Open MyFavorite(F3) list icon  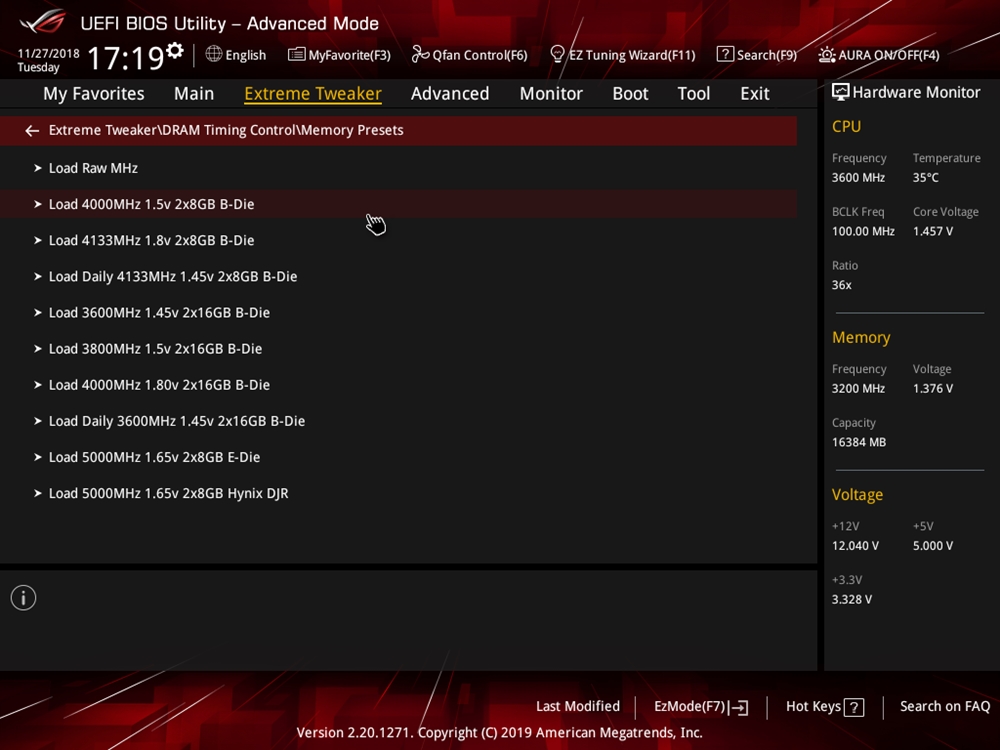coord(297,55)
